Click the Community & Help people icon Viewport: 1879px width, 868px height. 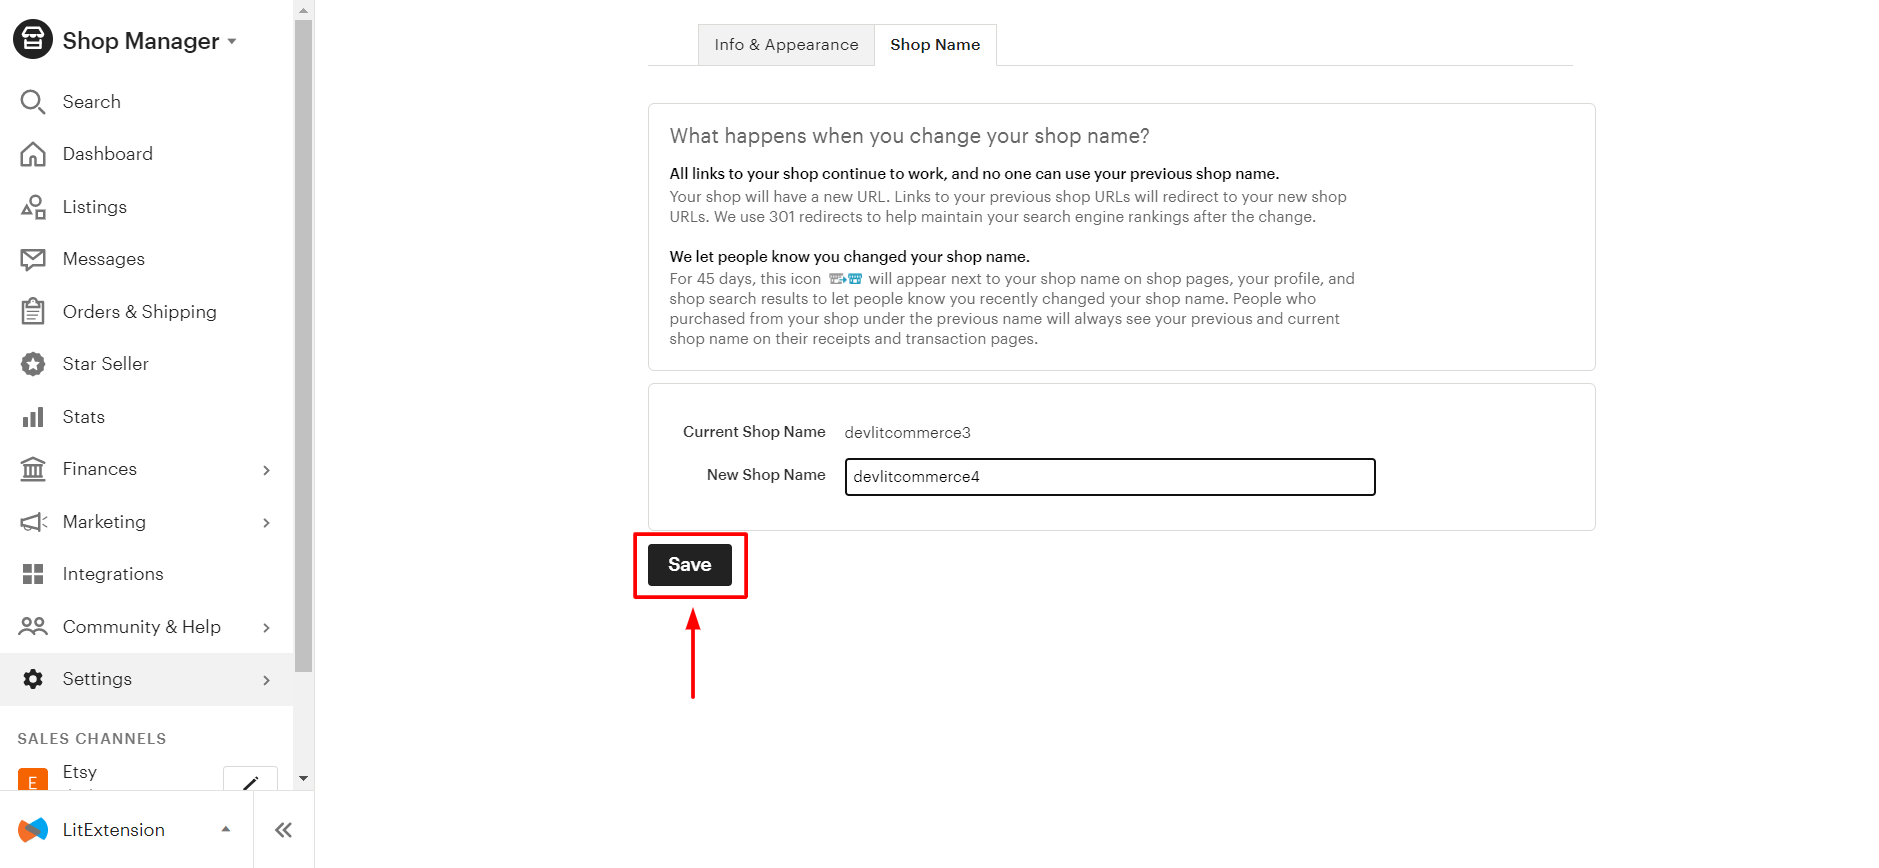click(x=33, y=626)
